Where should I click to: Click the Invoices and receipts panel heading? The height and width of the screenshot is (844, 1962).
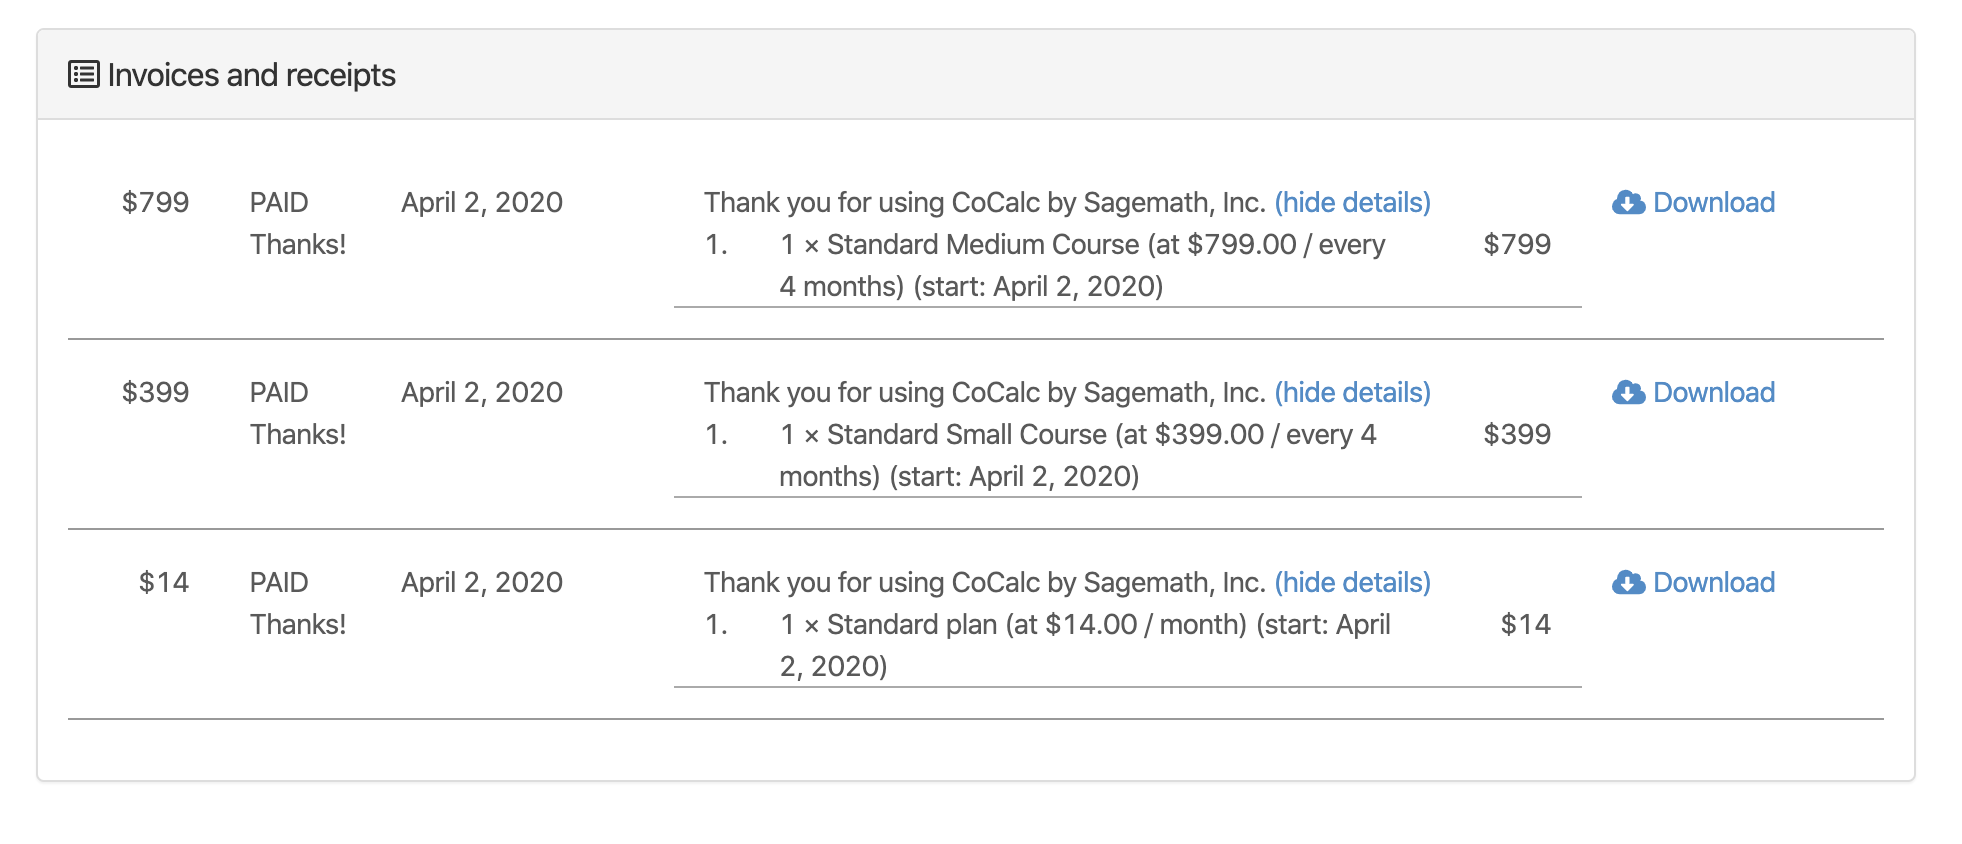coord(251,75)
